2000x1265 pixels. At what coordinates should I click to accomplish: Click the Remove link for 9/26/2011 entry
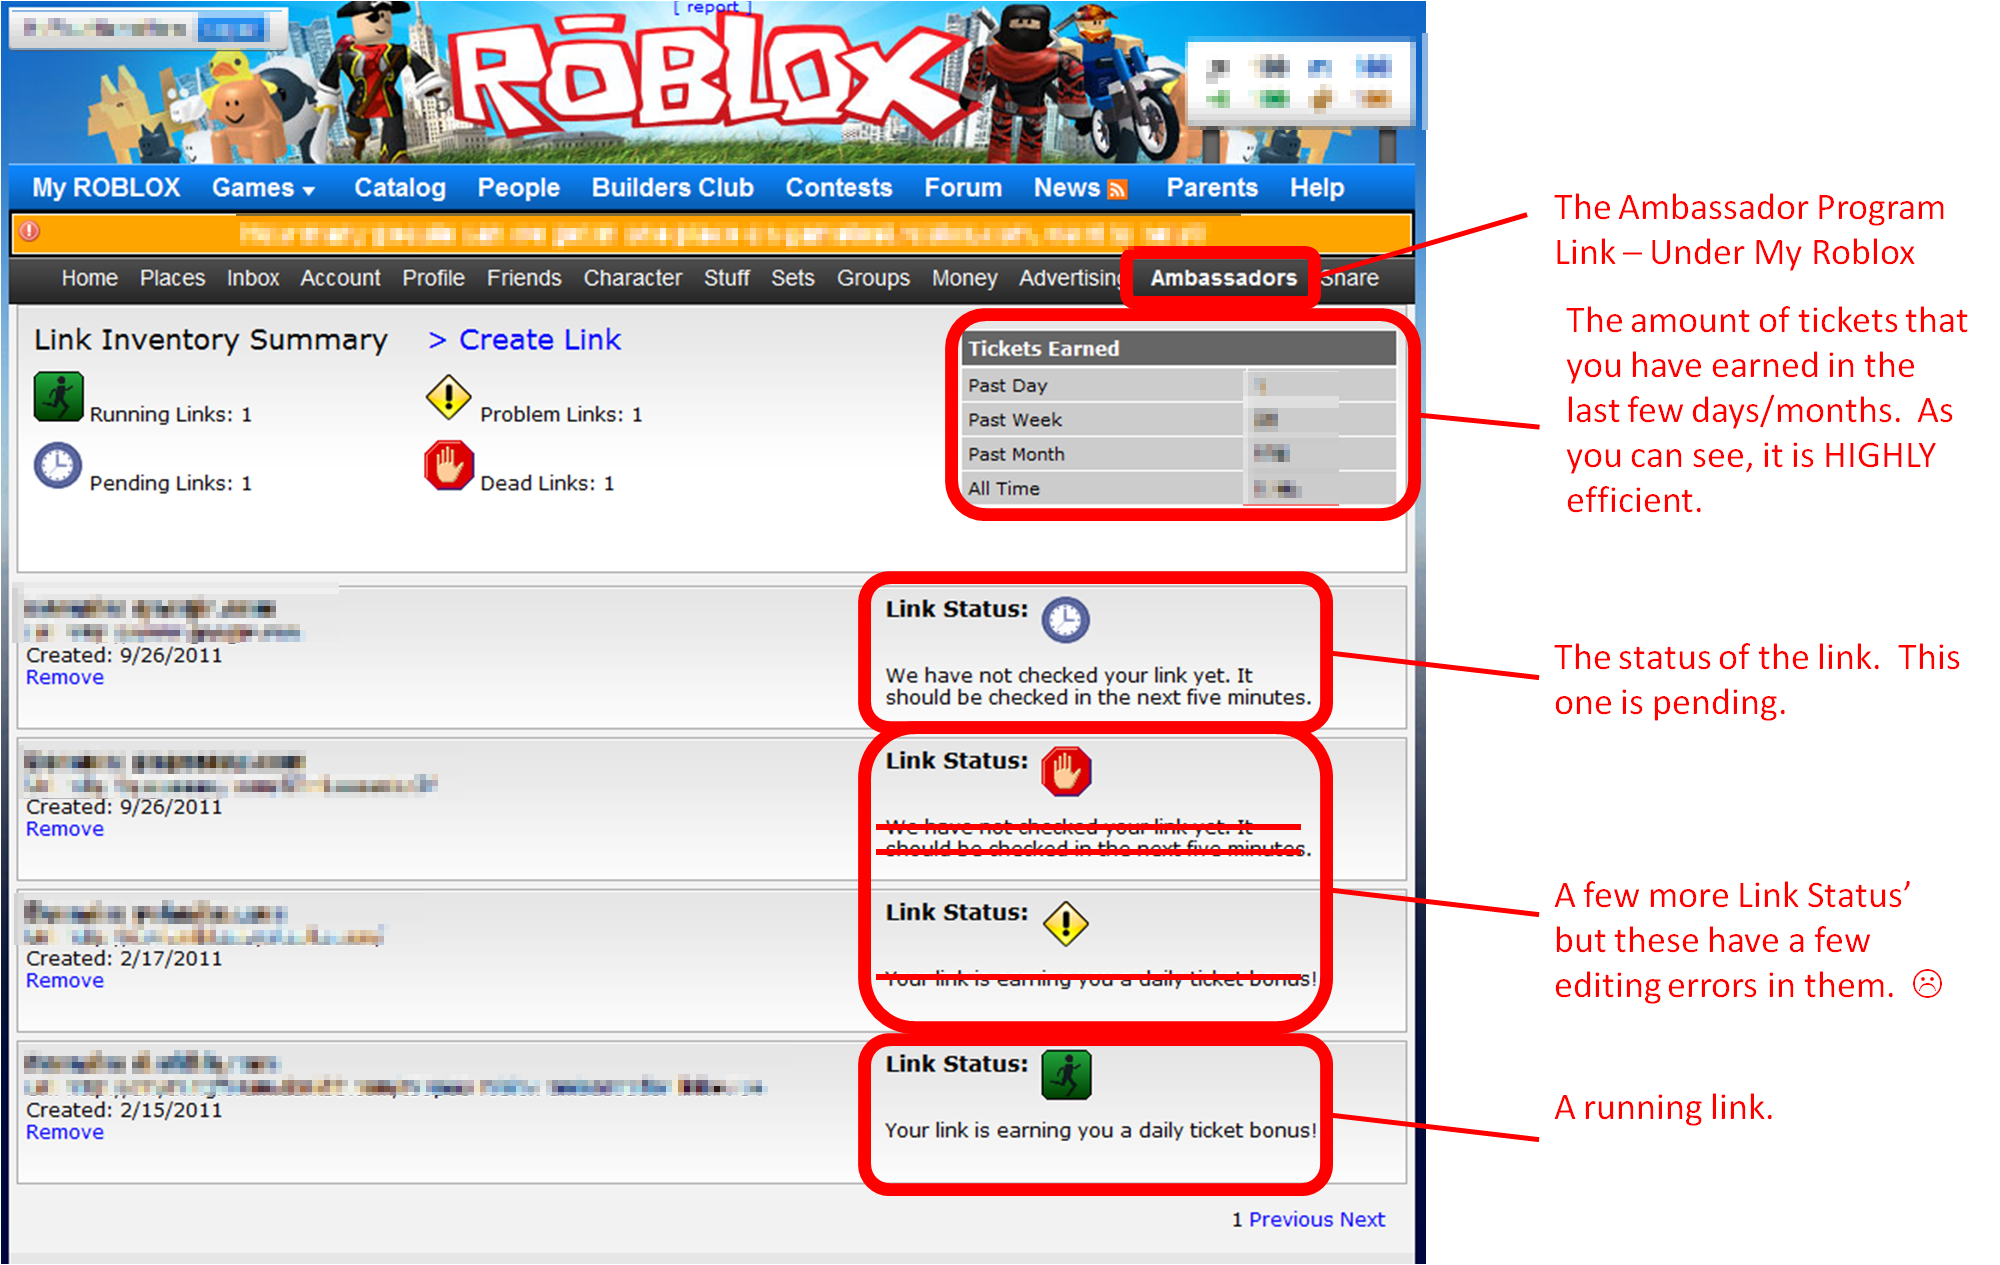point(61,665)
